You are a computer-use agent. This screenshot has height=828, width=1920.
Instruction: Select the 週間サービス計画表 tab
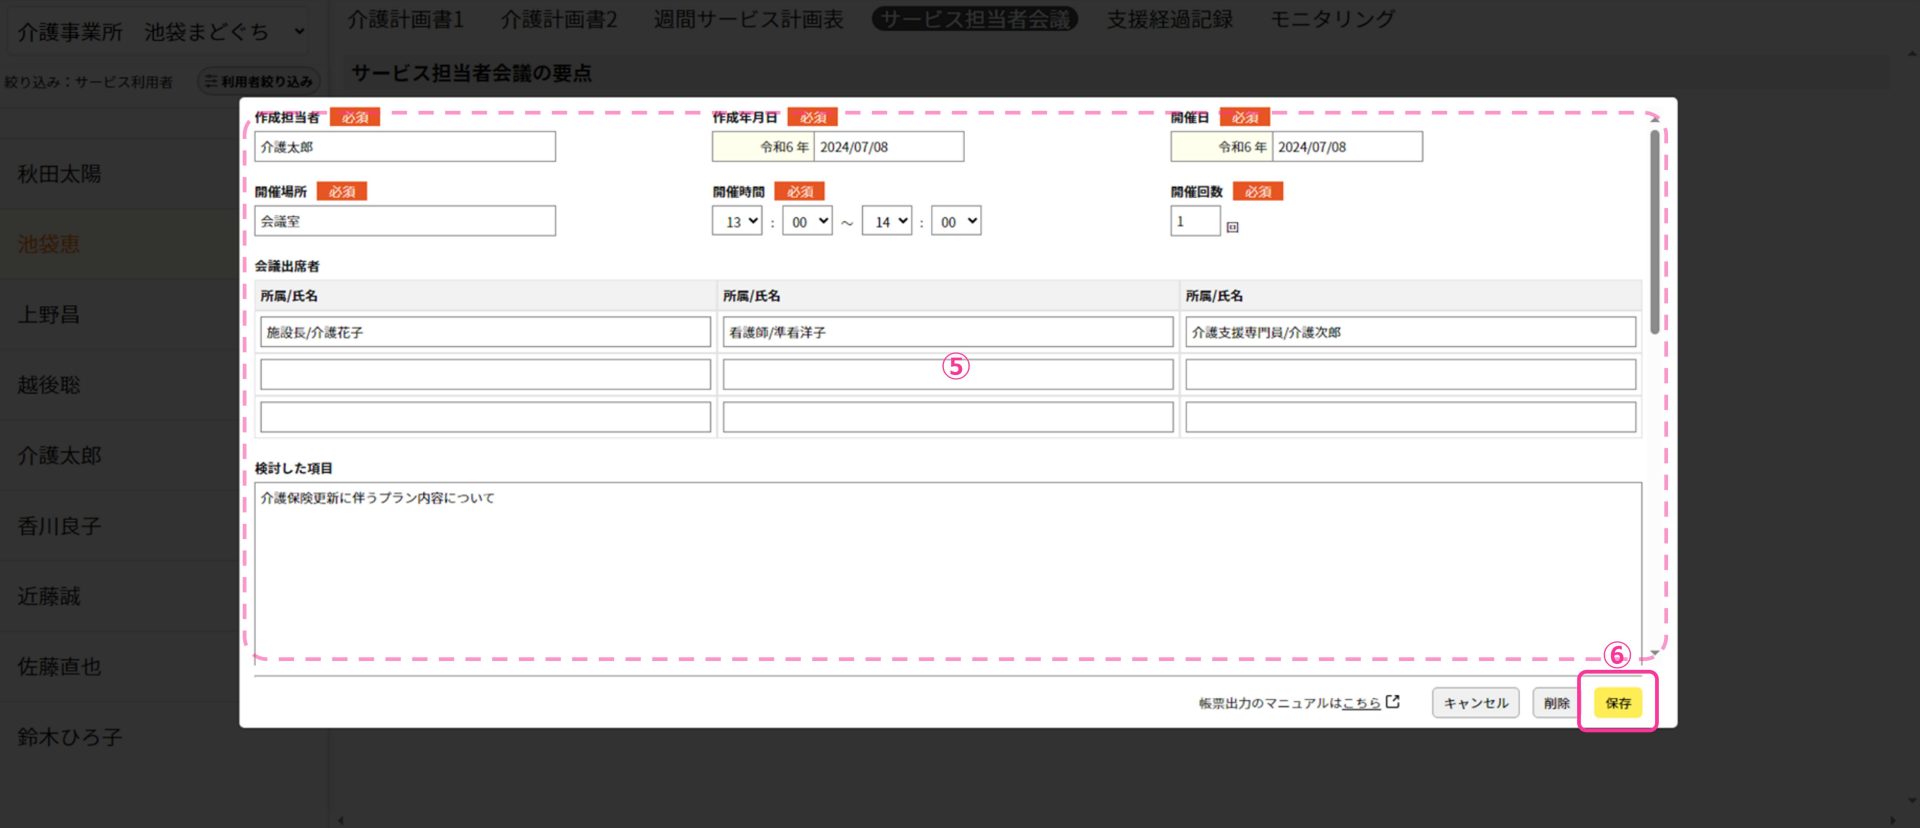coord(748,19)
